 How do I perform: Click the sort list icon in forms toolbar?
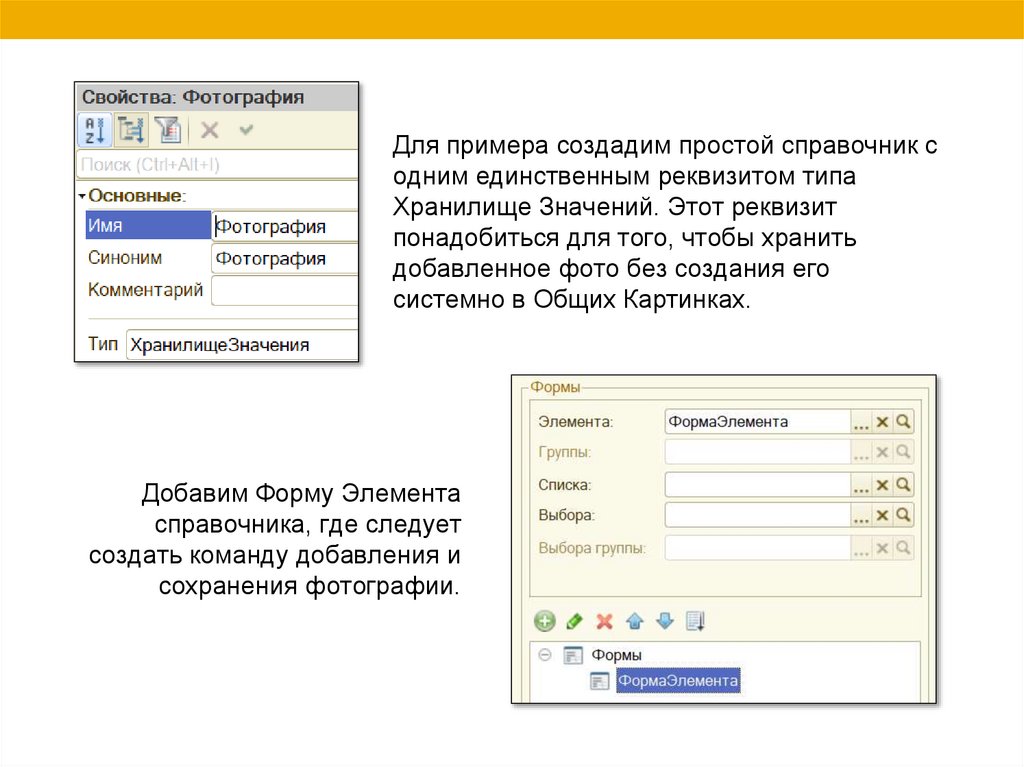[696, 621]
